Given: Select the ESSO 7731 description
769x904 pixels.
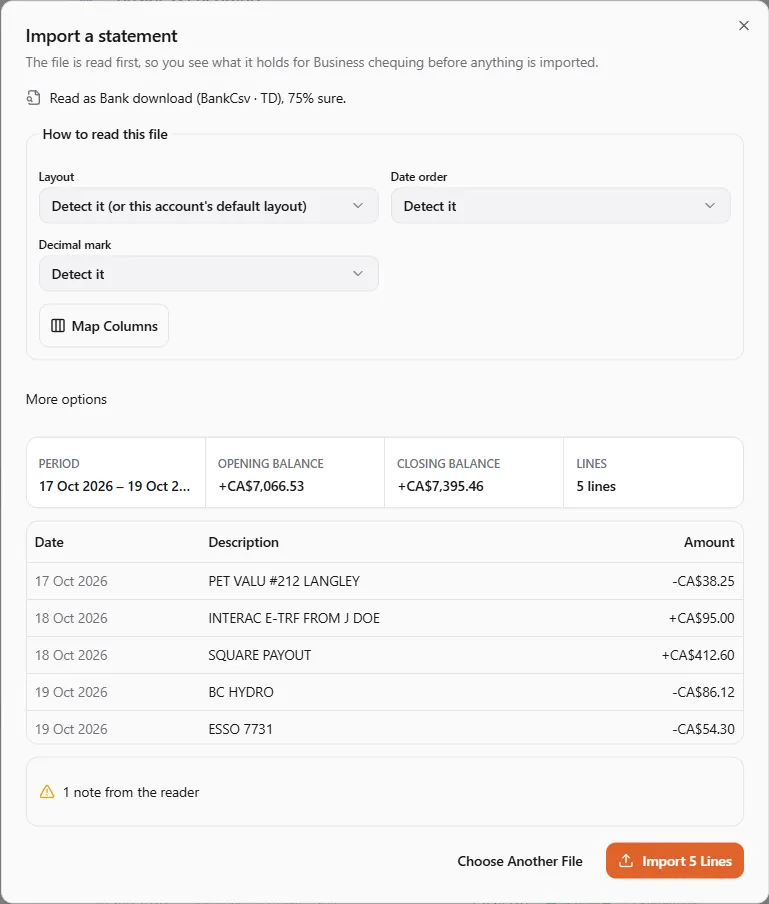Looking at the screenshot, I should (240, 729).
